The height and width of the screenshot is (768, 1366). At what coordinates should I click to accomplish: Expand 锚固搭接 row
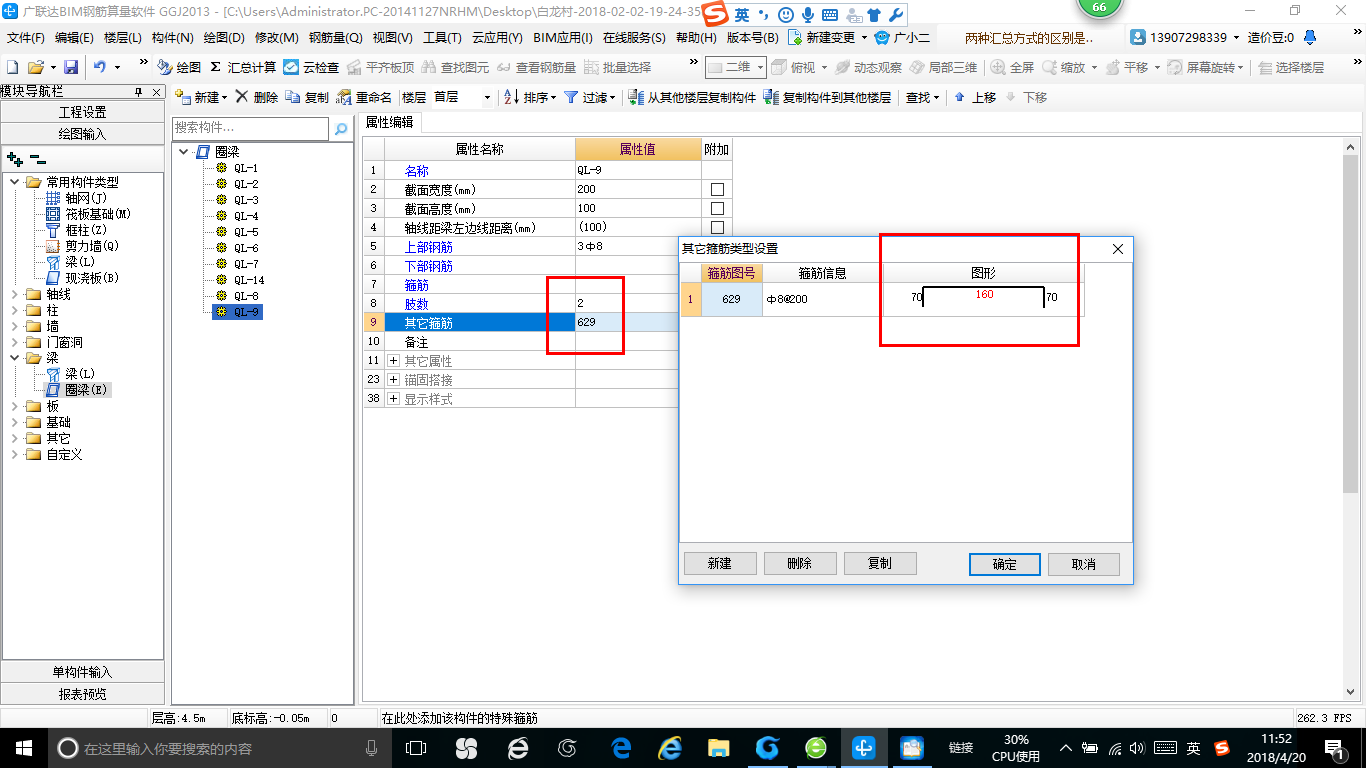(x=393, y=380)
